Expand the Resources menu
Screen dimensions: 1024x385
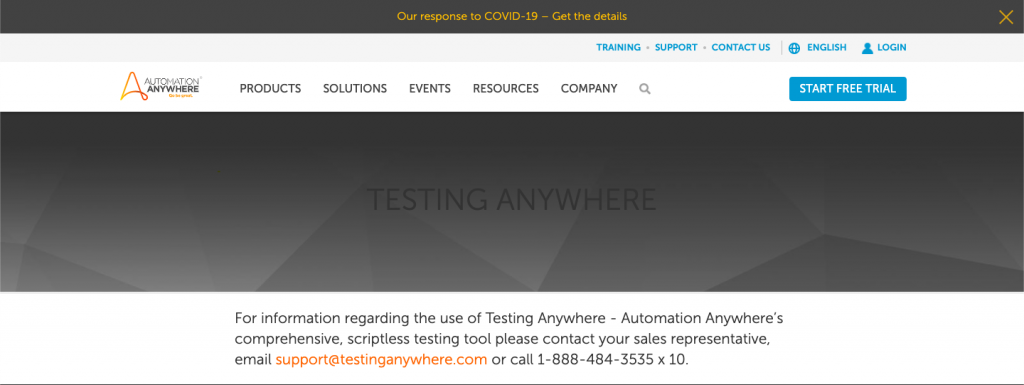click(x=505, y=89)
